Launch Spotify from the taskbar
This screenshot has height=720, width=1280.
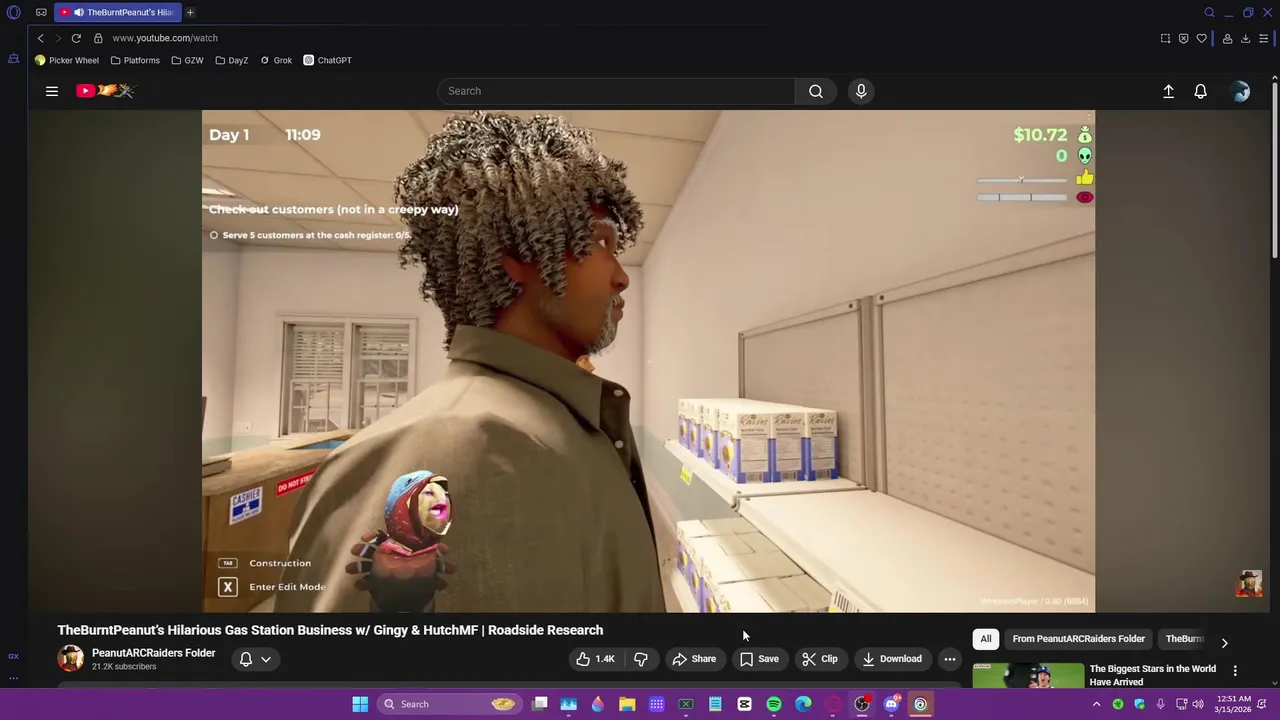(774, 704)
